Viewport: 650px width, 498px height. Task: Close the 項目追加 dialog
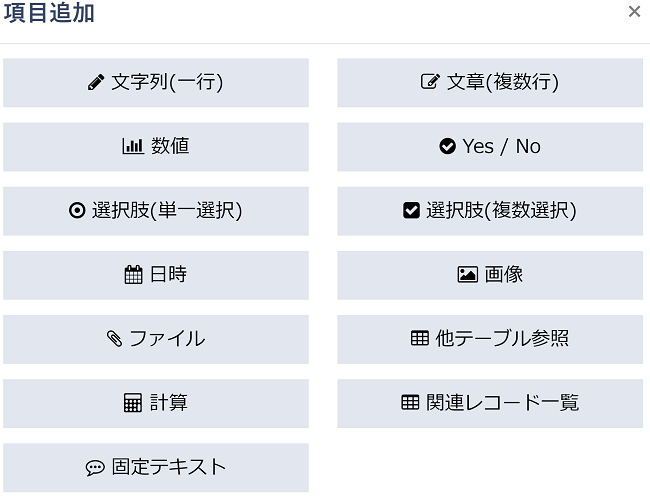634,12
